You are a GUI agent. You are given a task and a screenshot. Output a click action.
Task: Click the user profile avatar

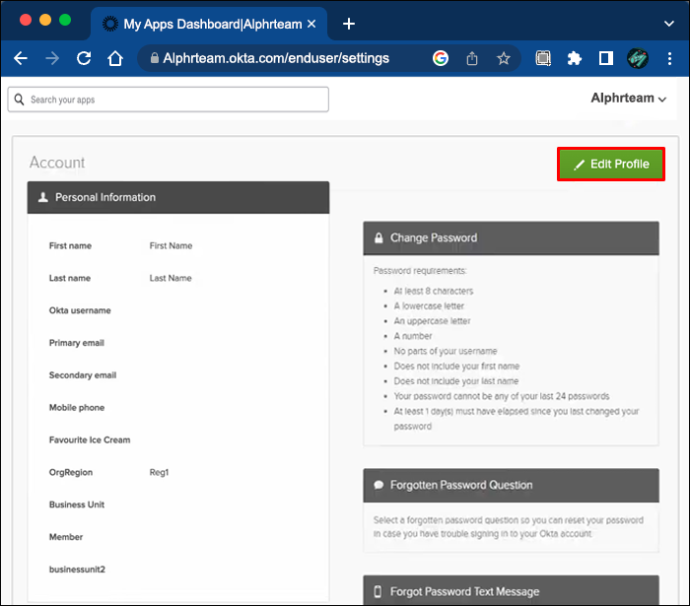637,58
